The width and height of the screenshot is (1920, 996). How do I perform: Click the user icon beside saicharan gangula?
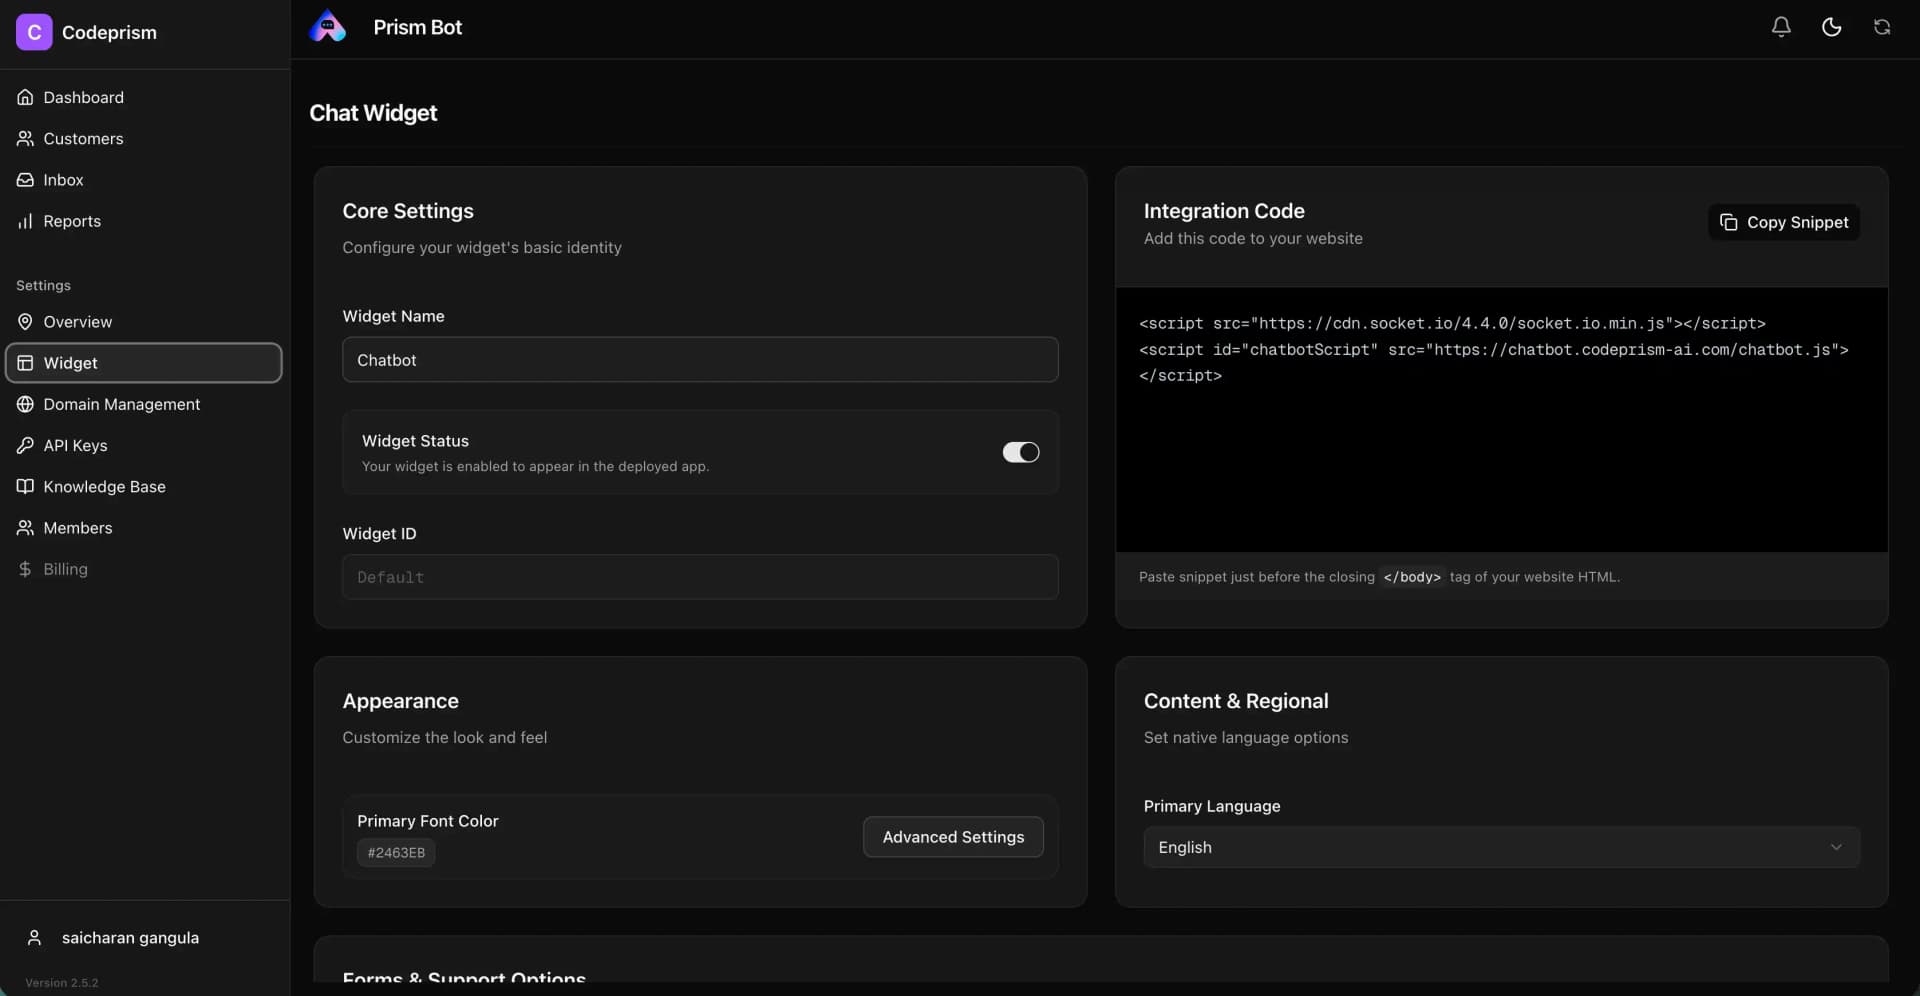(x=33, y=937)
